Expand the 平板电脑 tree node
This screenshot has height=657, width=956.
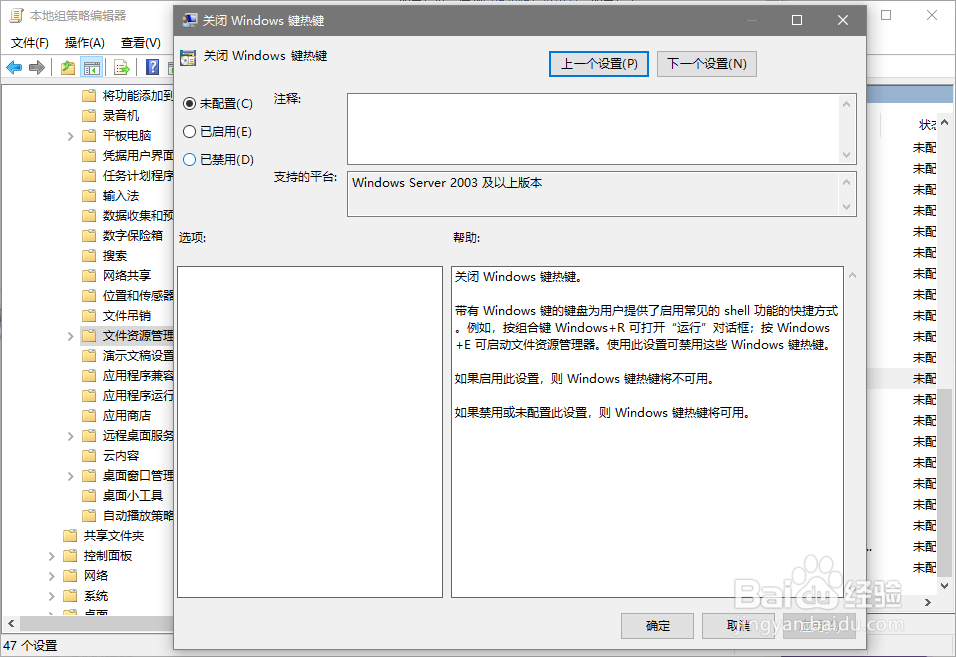[70, 136]
